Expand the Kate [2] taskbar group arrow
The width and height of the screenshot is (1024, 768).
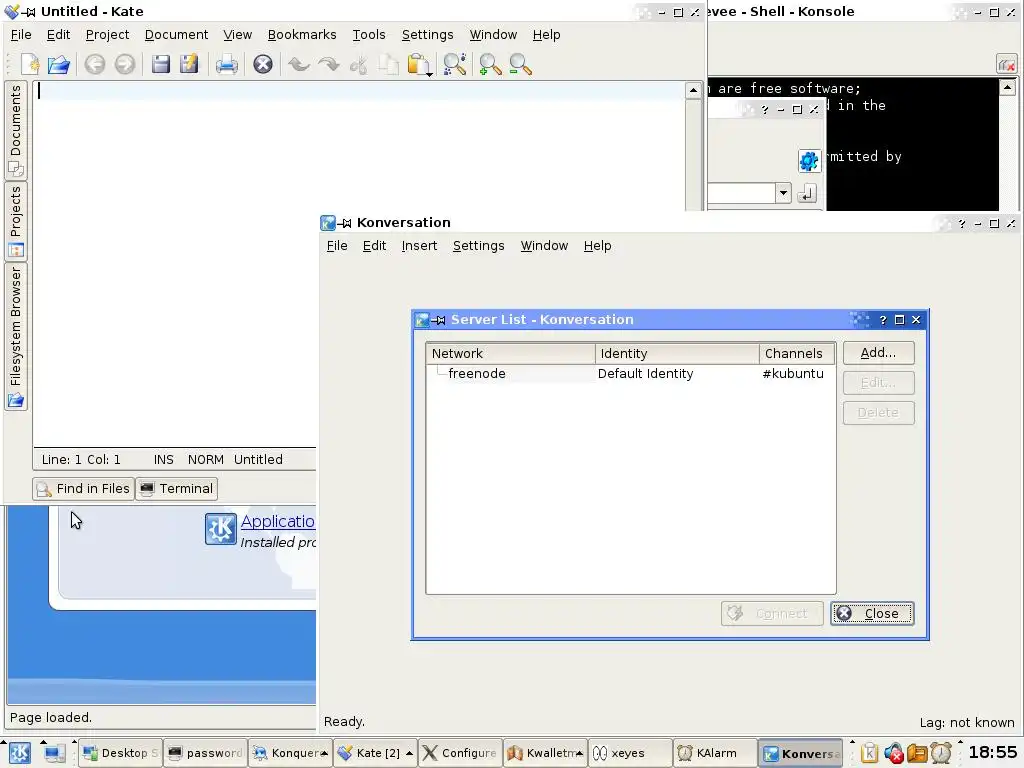(409, 753)
